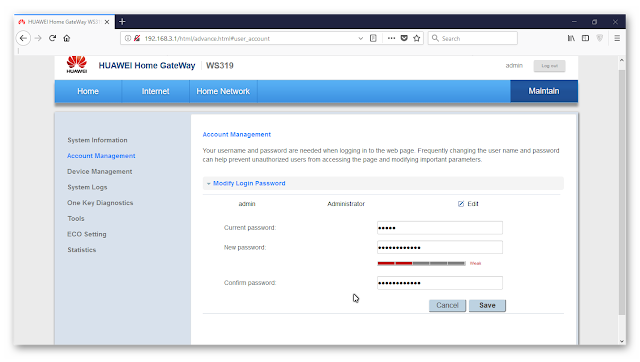The image size is (640, 362).
Task: Open the address bar history dropdown arrow
Action: (360, 38)
